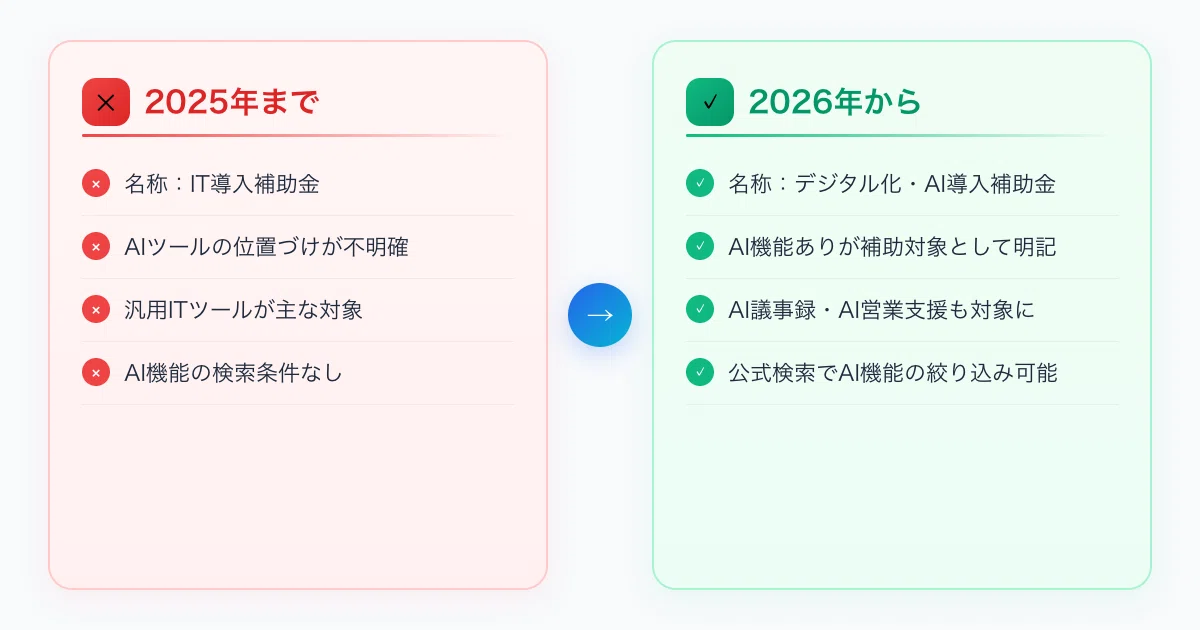This screenshot has height=630, width=1200.
Task: Click the text AIツールの位置づけが不明確
Action: 266,247
